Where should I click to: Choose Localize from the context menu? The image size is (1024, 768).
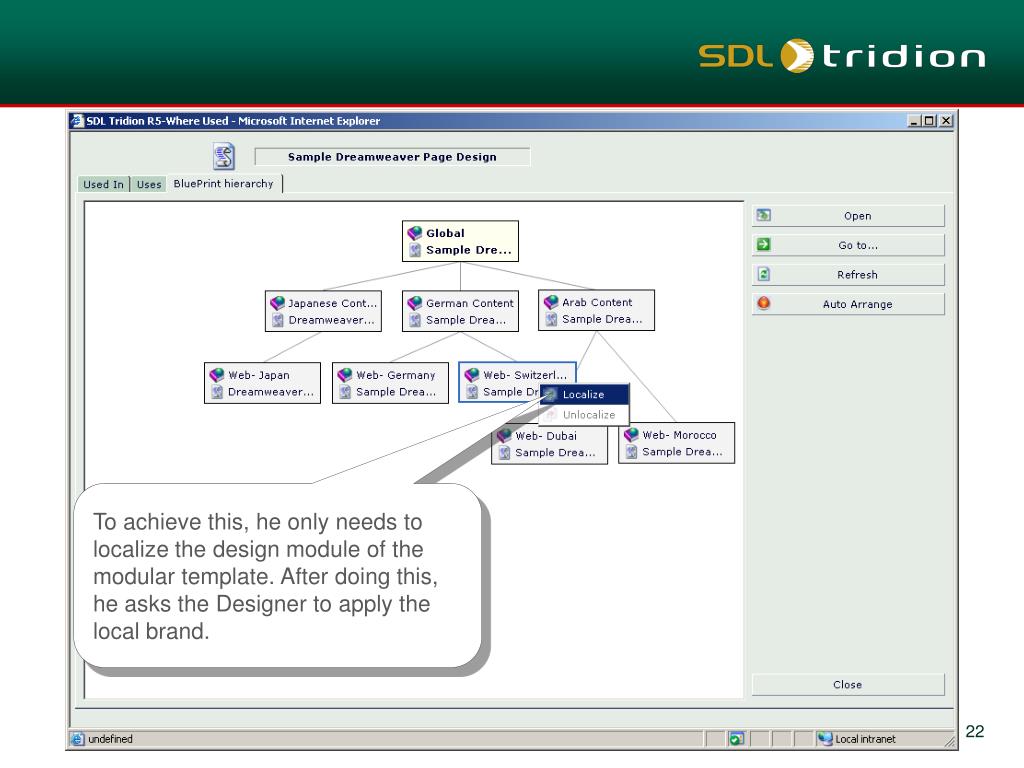coord(584,394)
